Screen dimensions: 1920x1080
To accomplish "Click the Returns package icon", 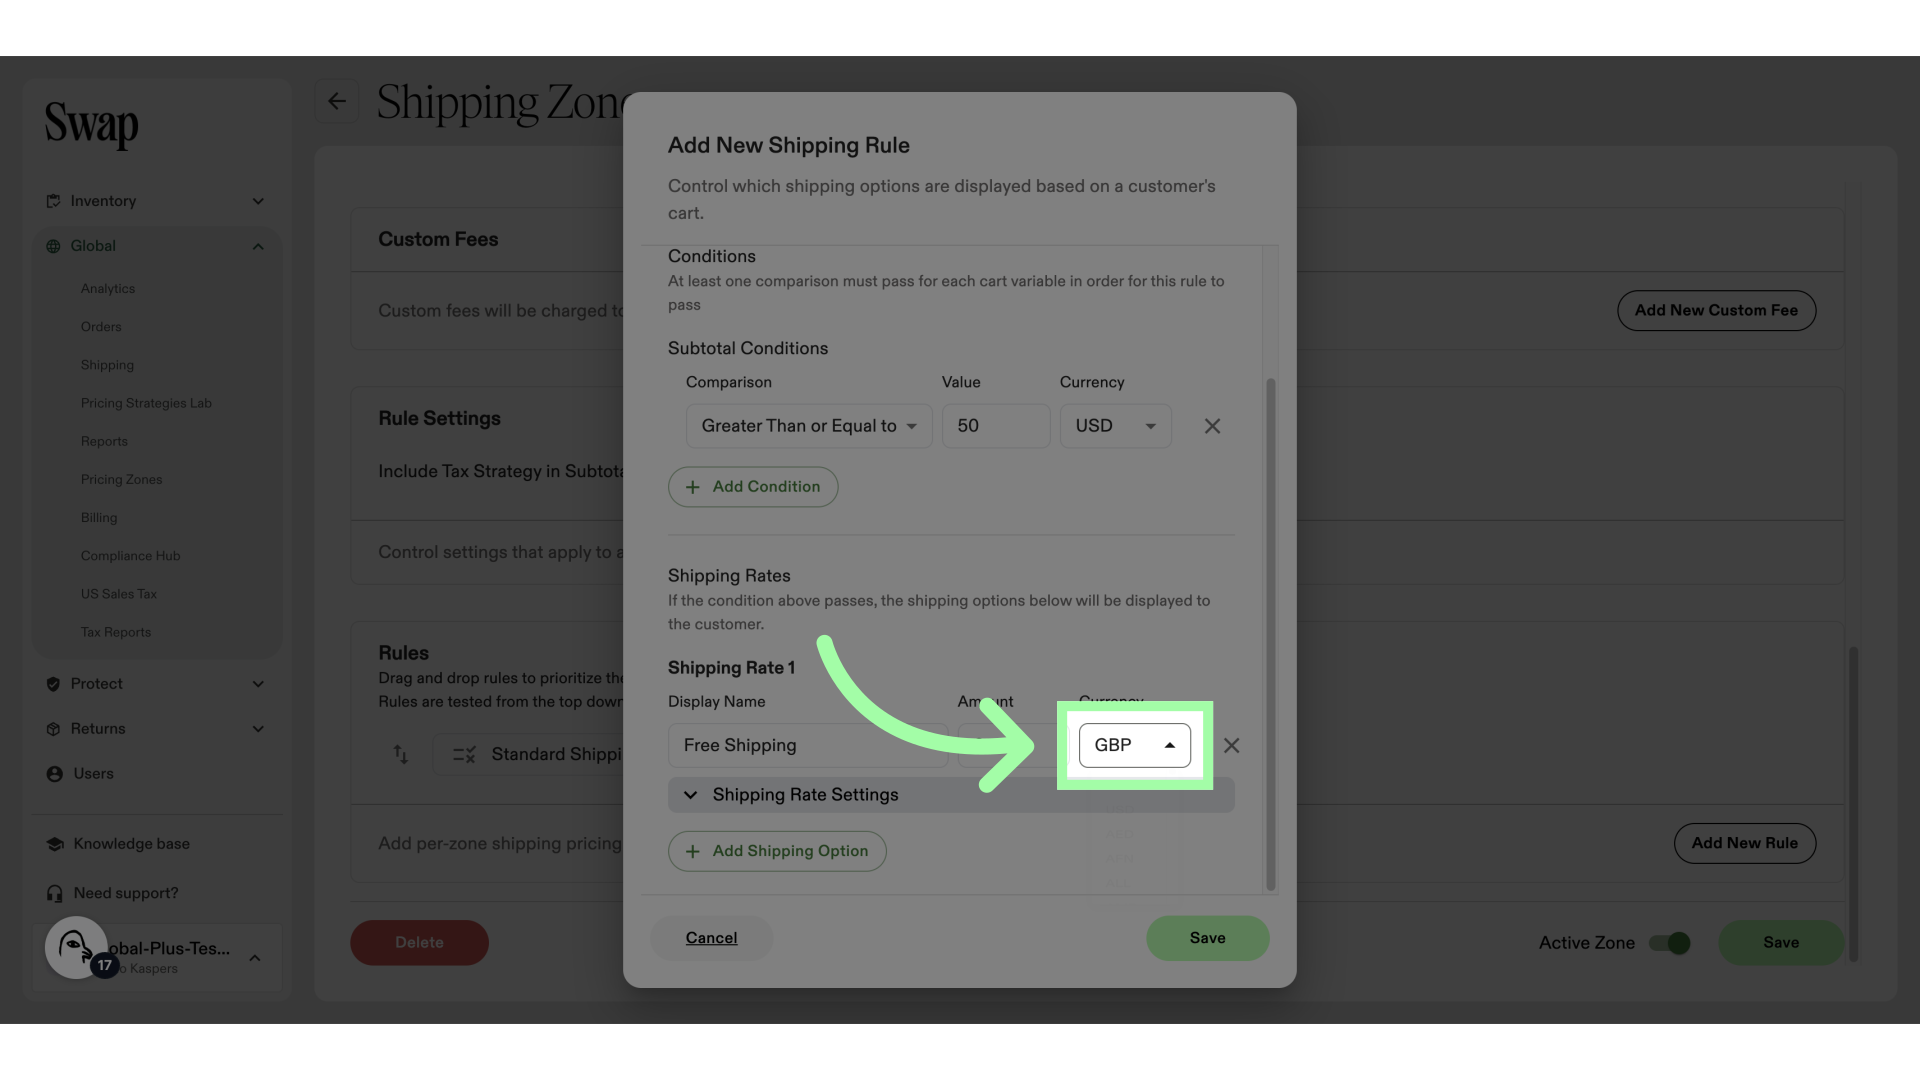I will point(53,729).
